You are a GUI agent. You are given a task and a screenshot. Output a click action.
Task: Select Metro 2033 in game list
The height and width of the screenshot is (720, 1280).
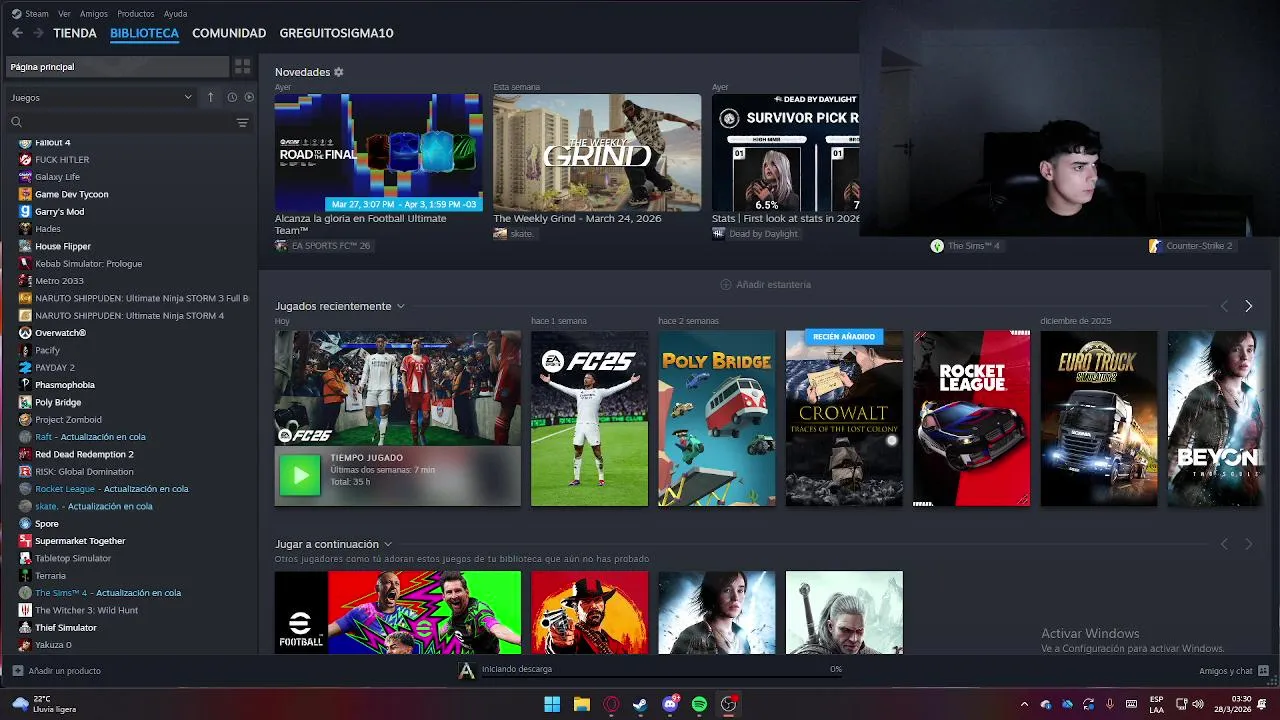tap(59, 281)
